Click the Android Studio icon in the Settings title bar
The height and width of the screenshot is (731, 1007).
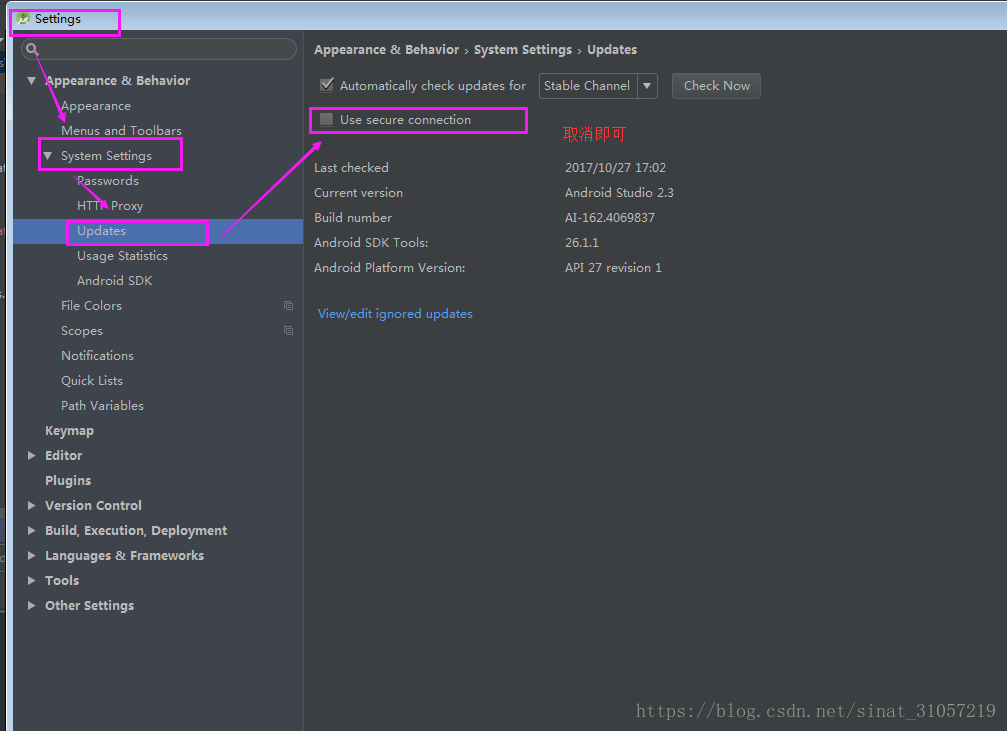[x=23, y=19]
